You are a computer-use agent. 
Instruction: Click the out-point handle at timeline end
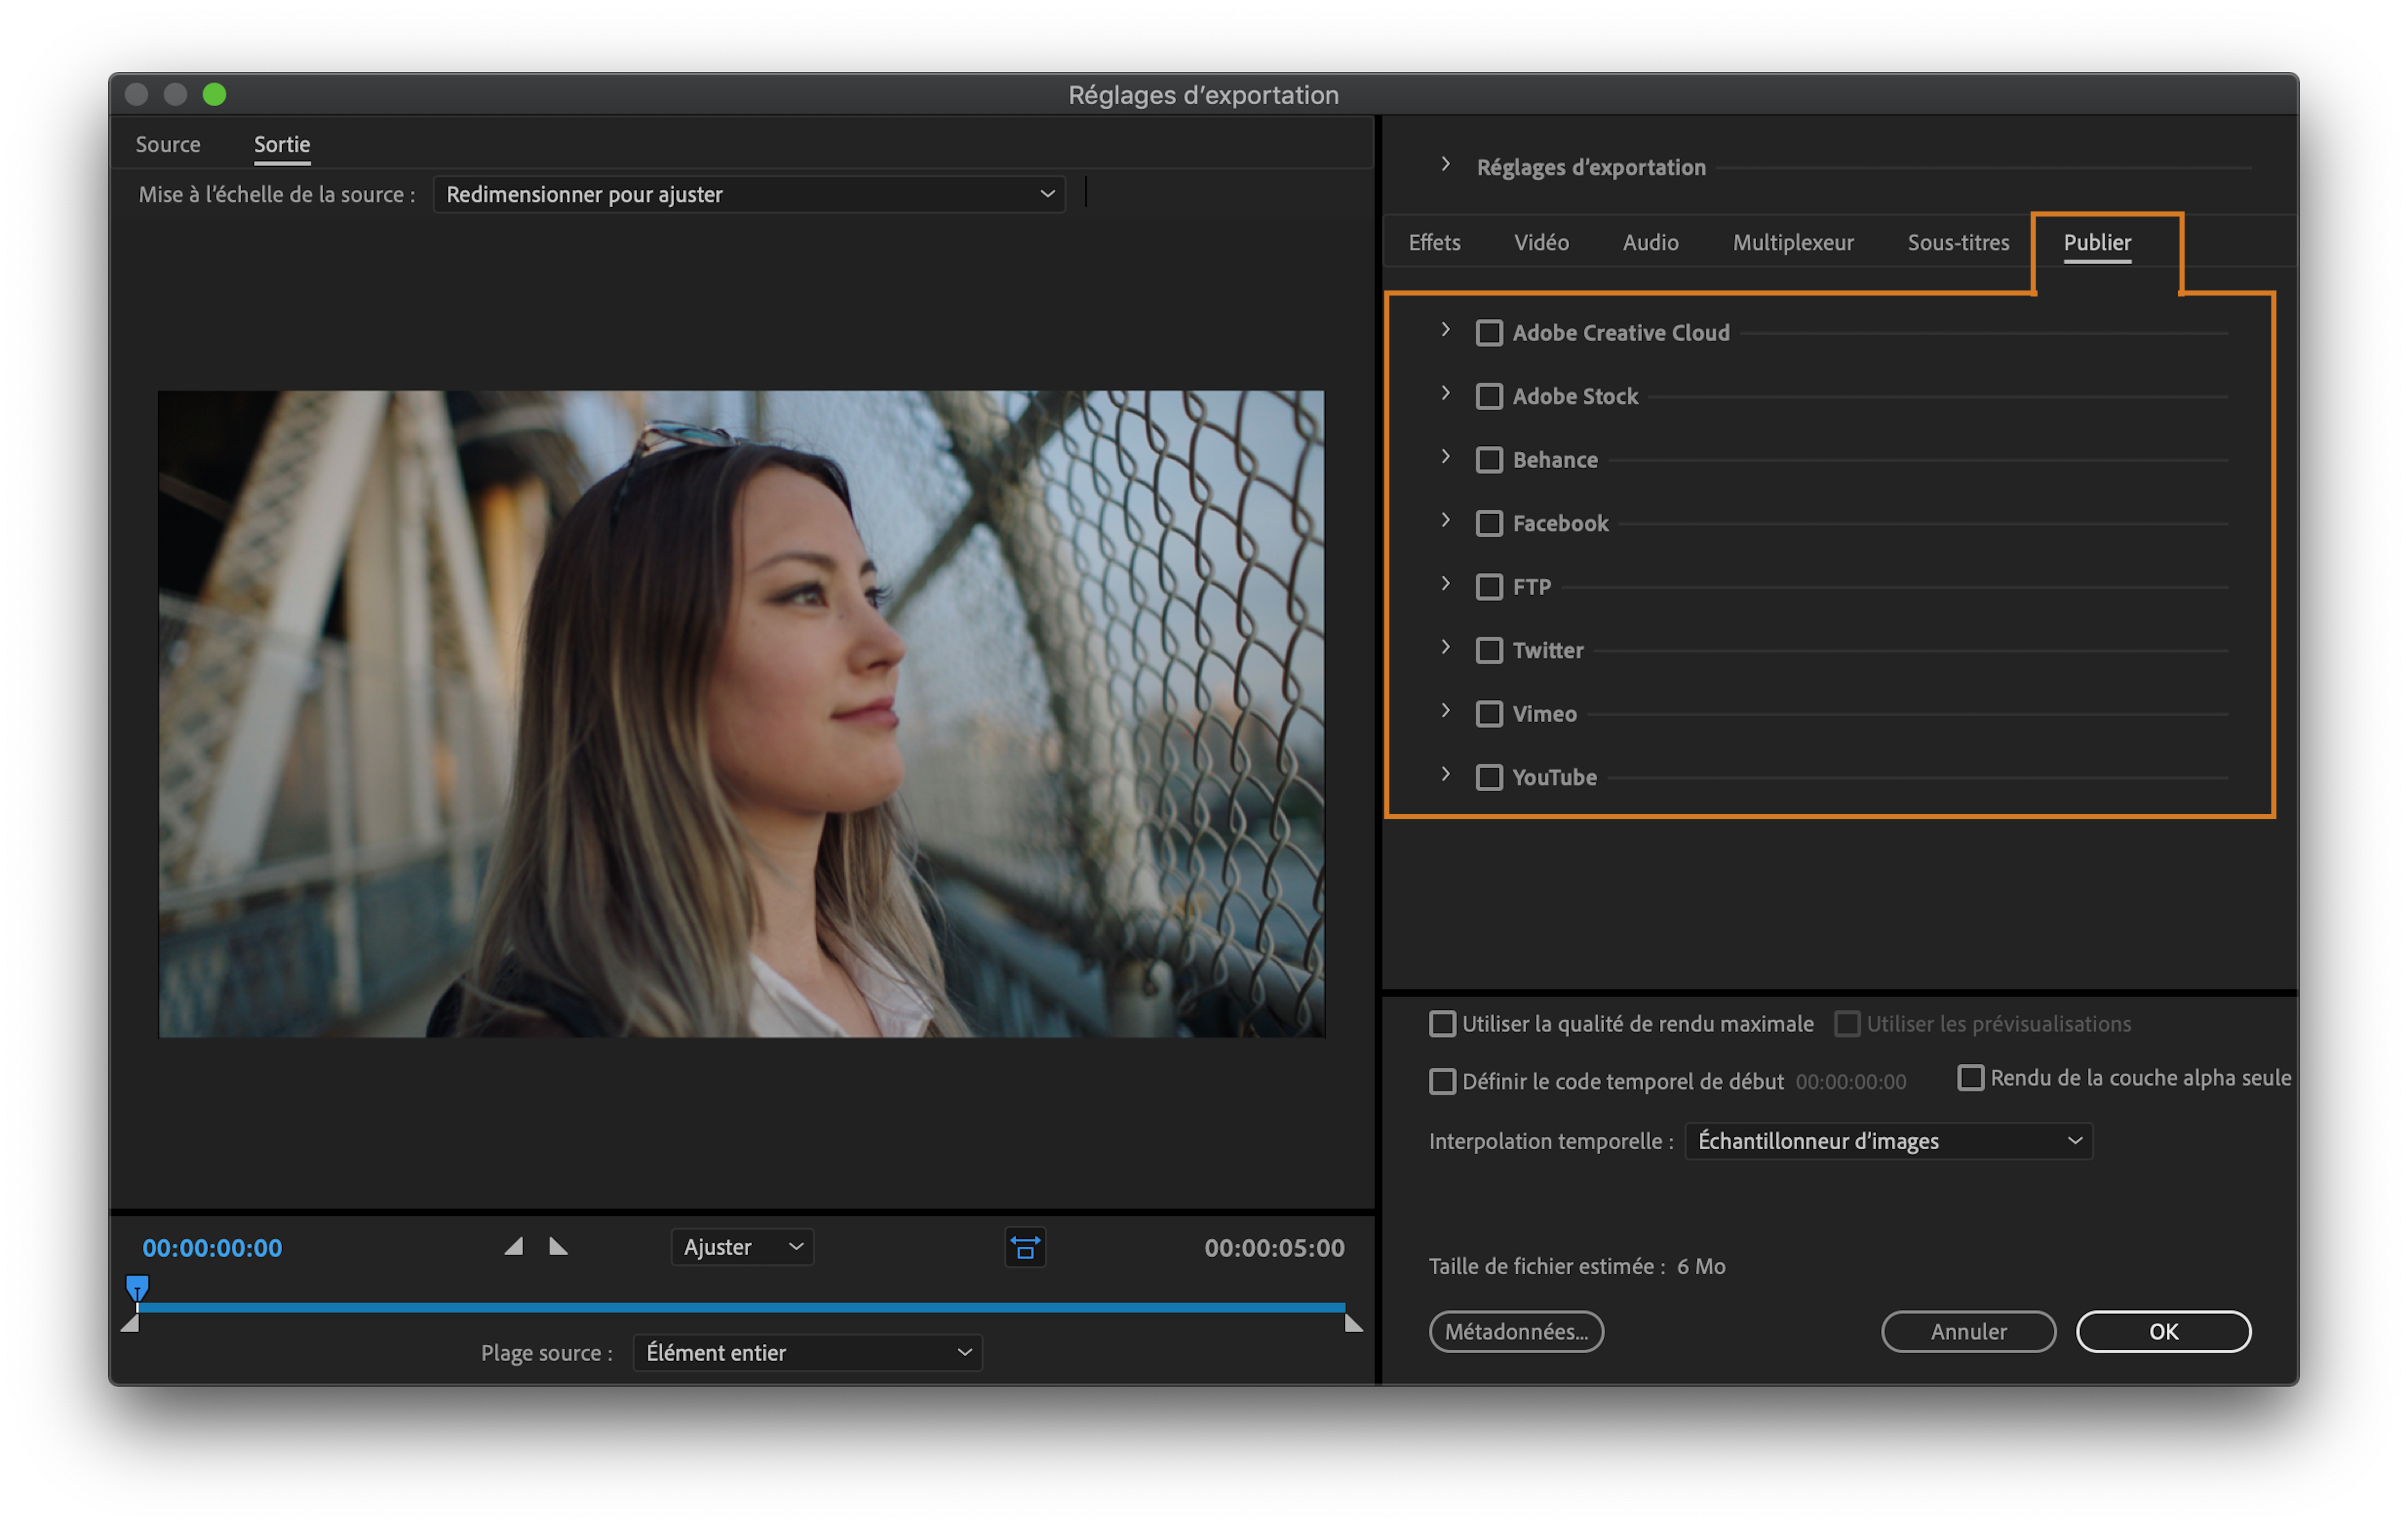click(x=1353, y=1324)
